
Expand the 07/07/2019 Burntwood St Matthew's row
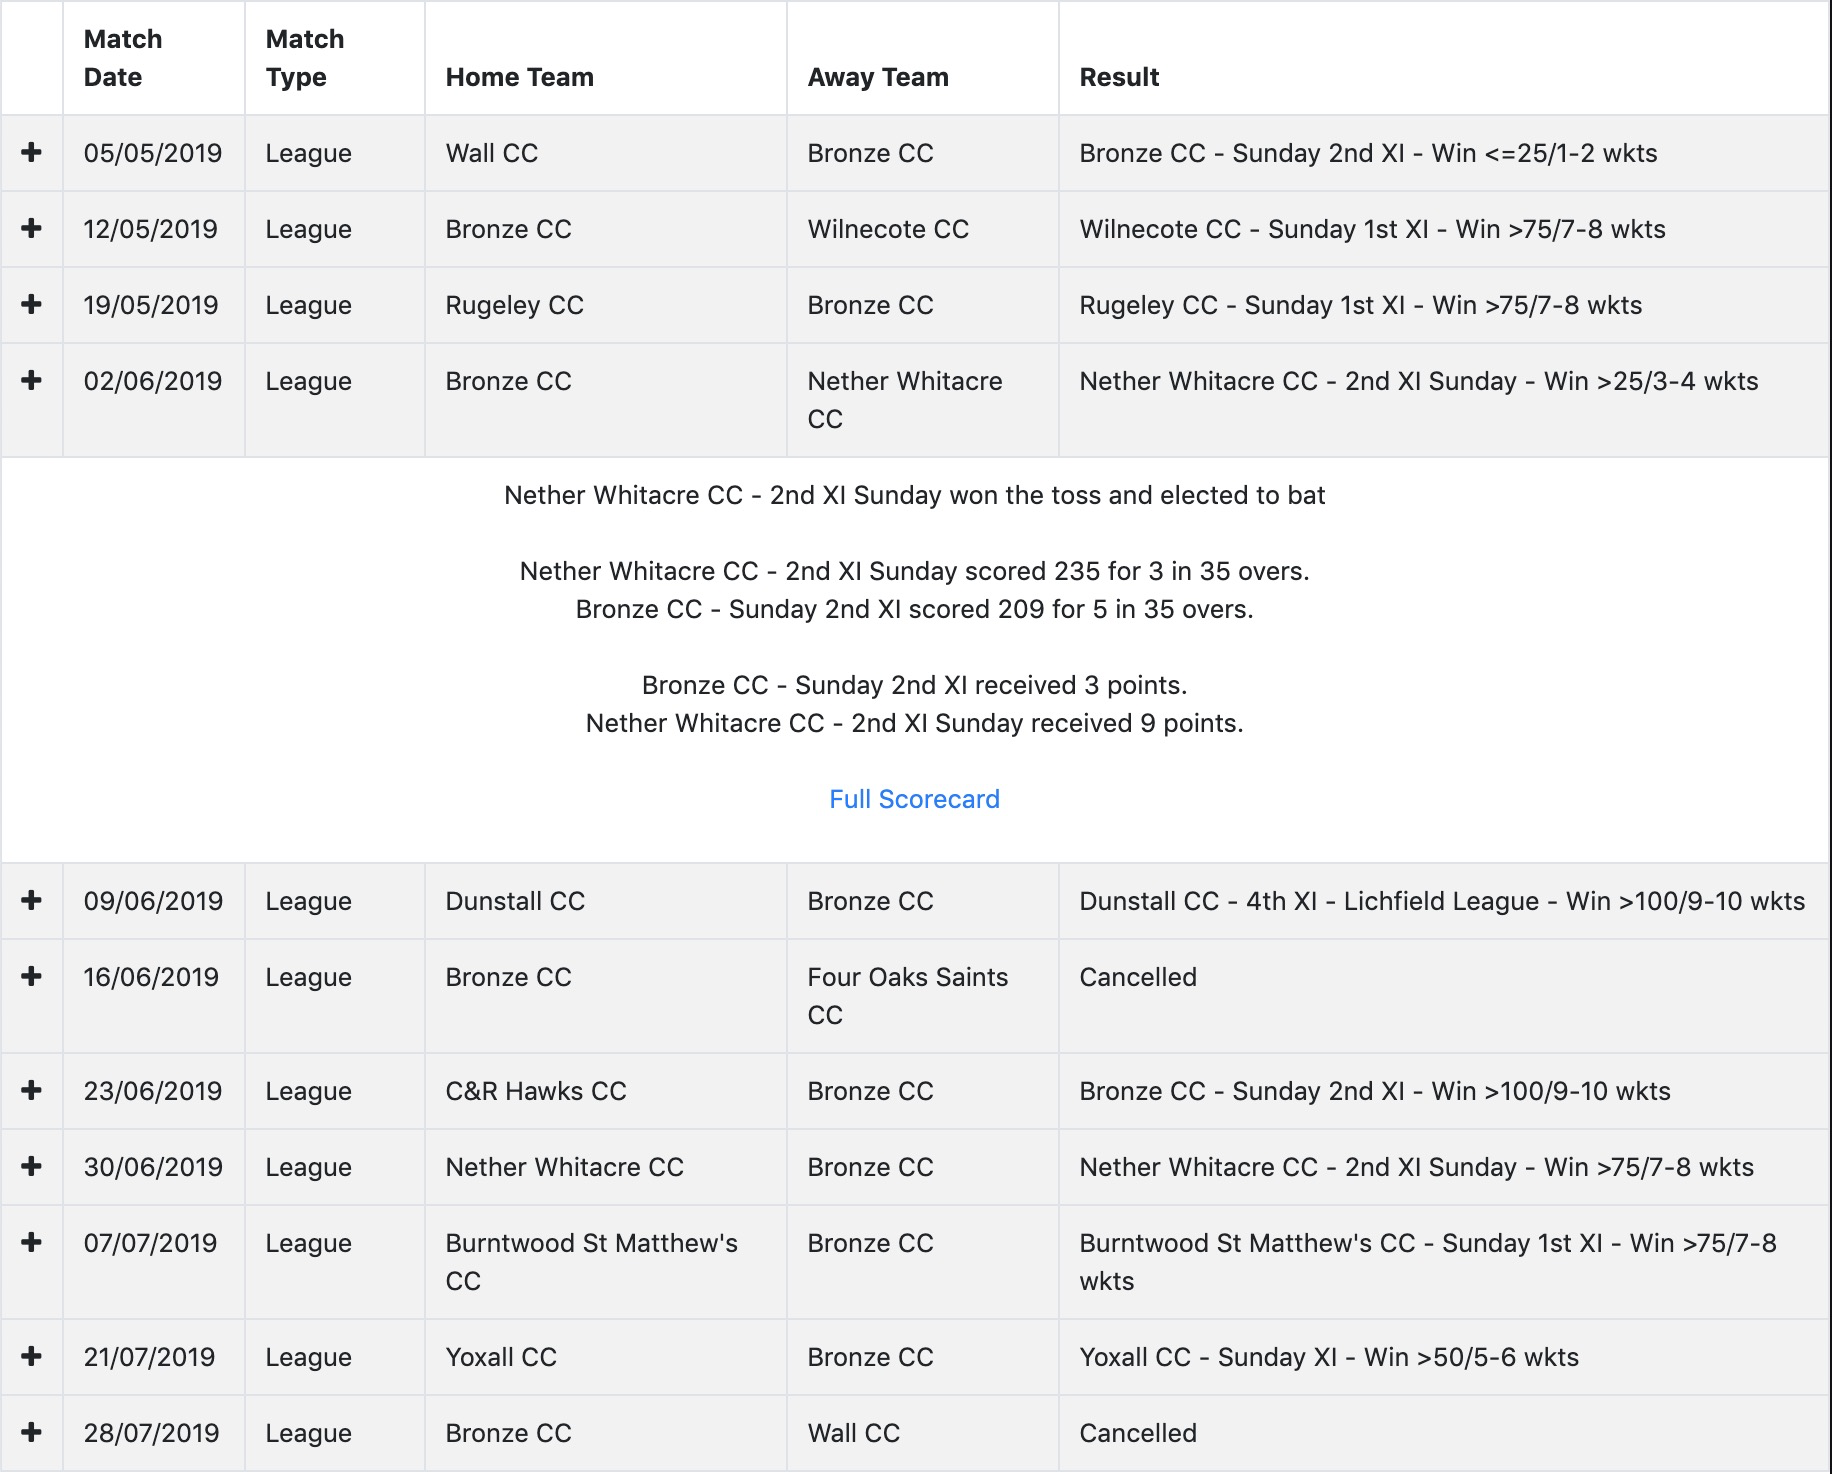(32, 1242)
